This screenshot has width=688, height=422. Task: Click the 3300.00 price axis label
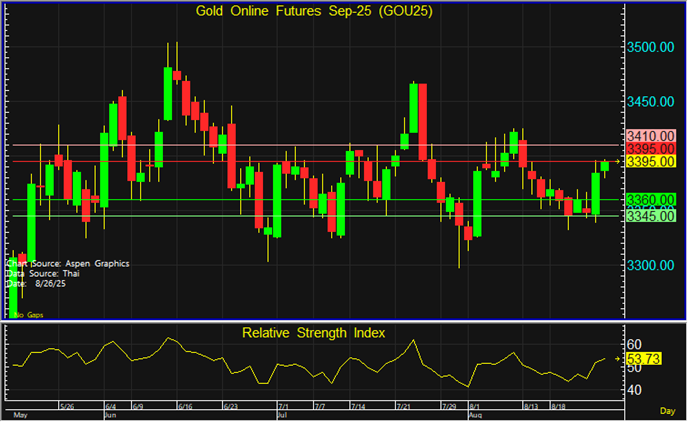[651, 266]
